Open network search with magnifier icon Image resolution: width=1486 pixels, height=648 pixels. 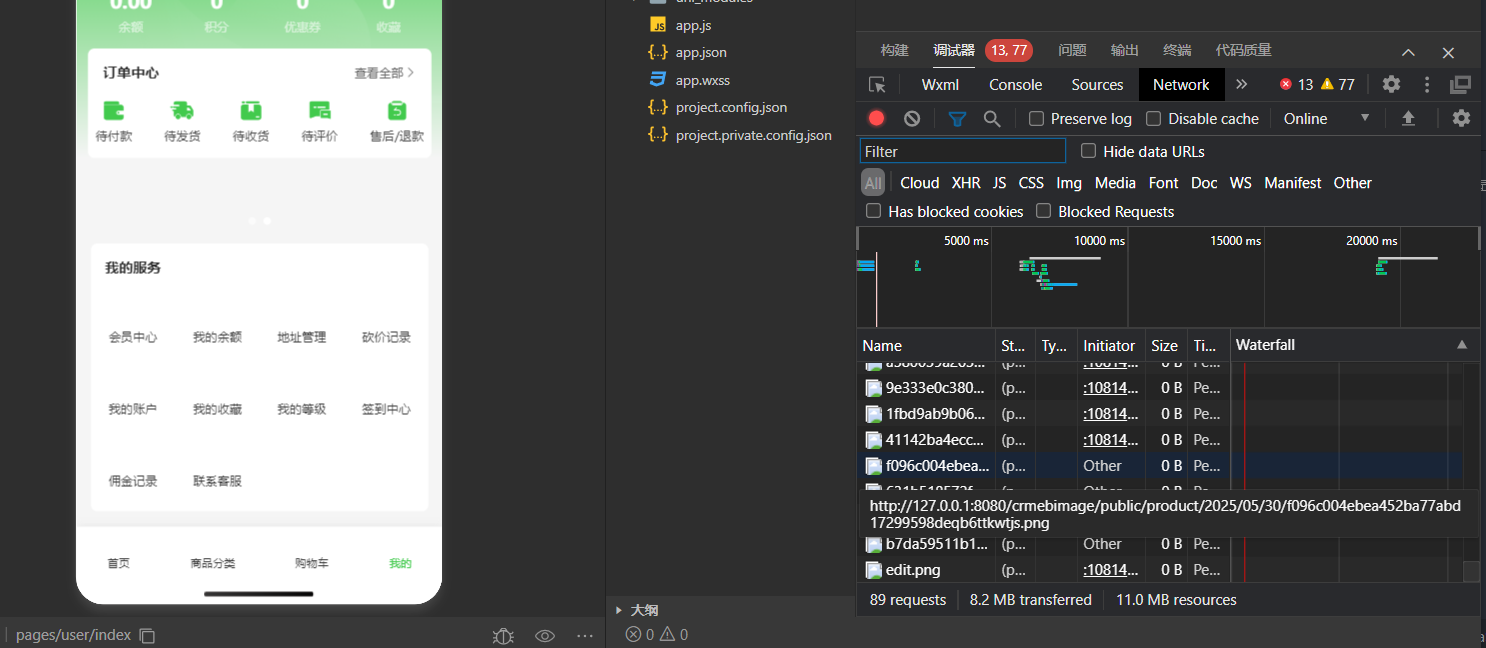point(992,118)
